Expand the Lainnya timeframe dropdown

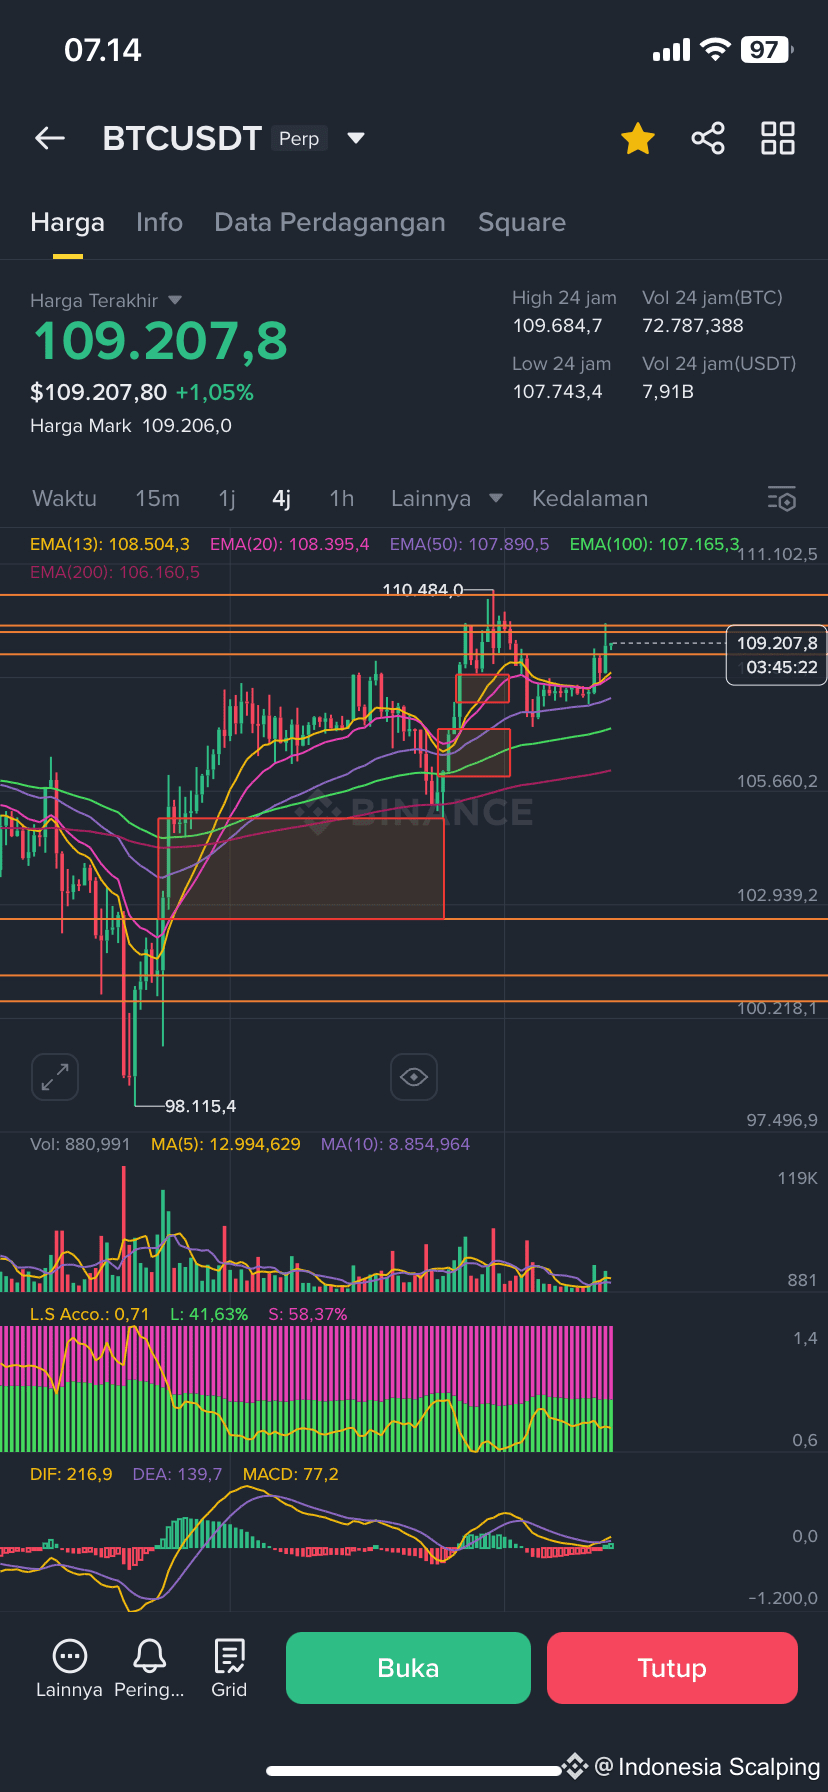tap(447, 498)
